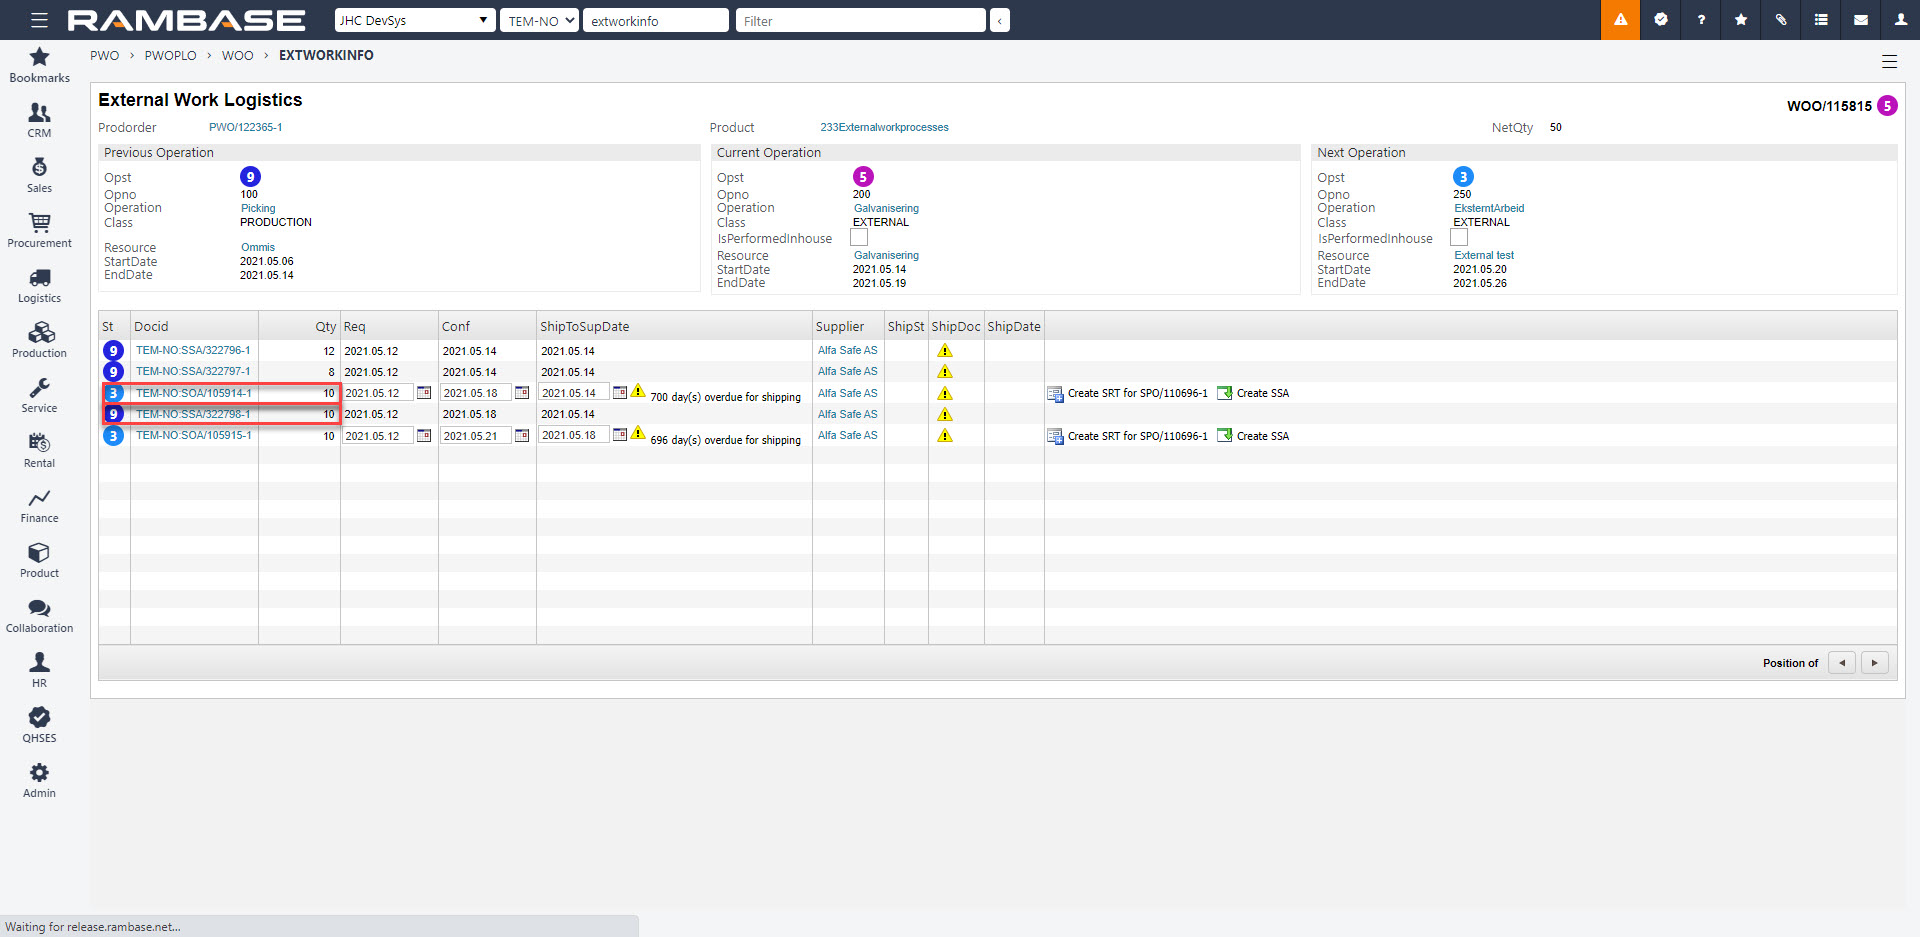This screenshot has width=1920, height=937.
Task: Toggle IsPerformedInhouse checkbox in Current Operation
Action: 859,238
